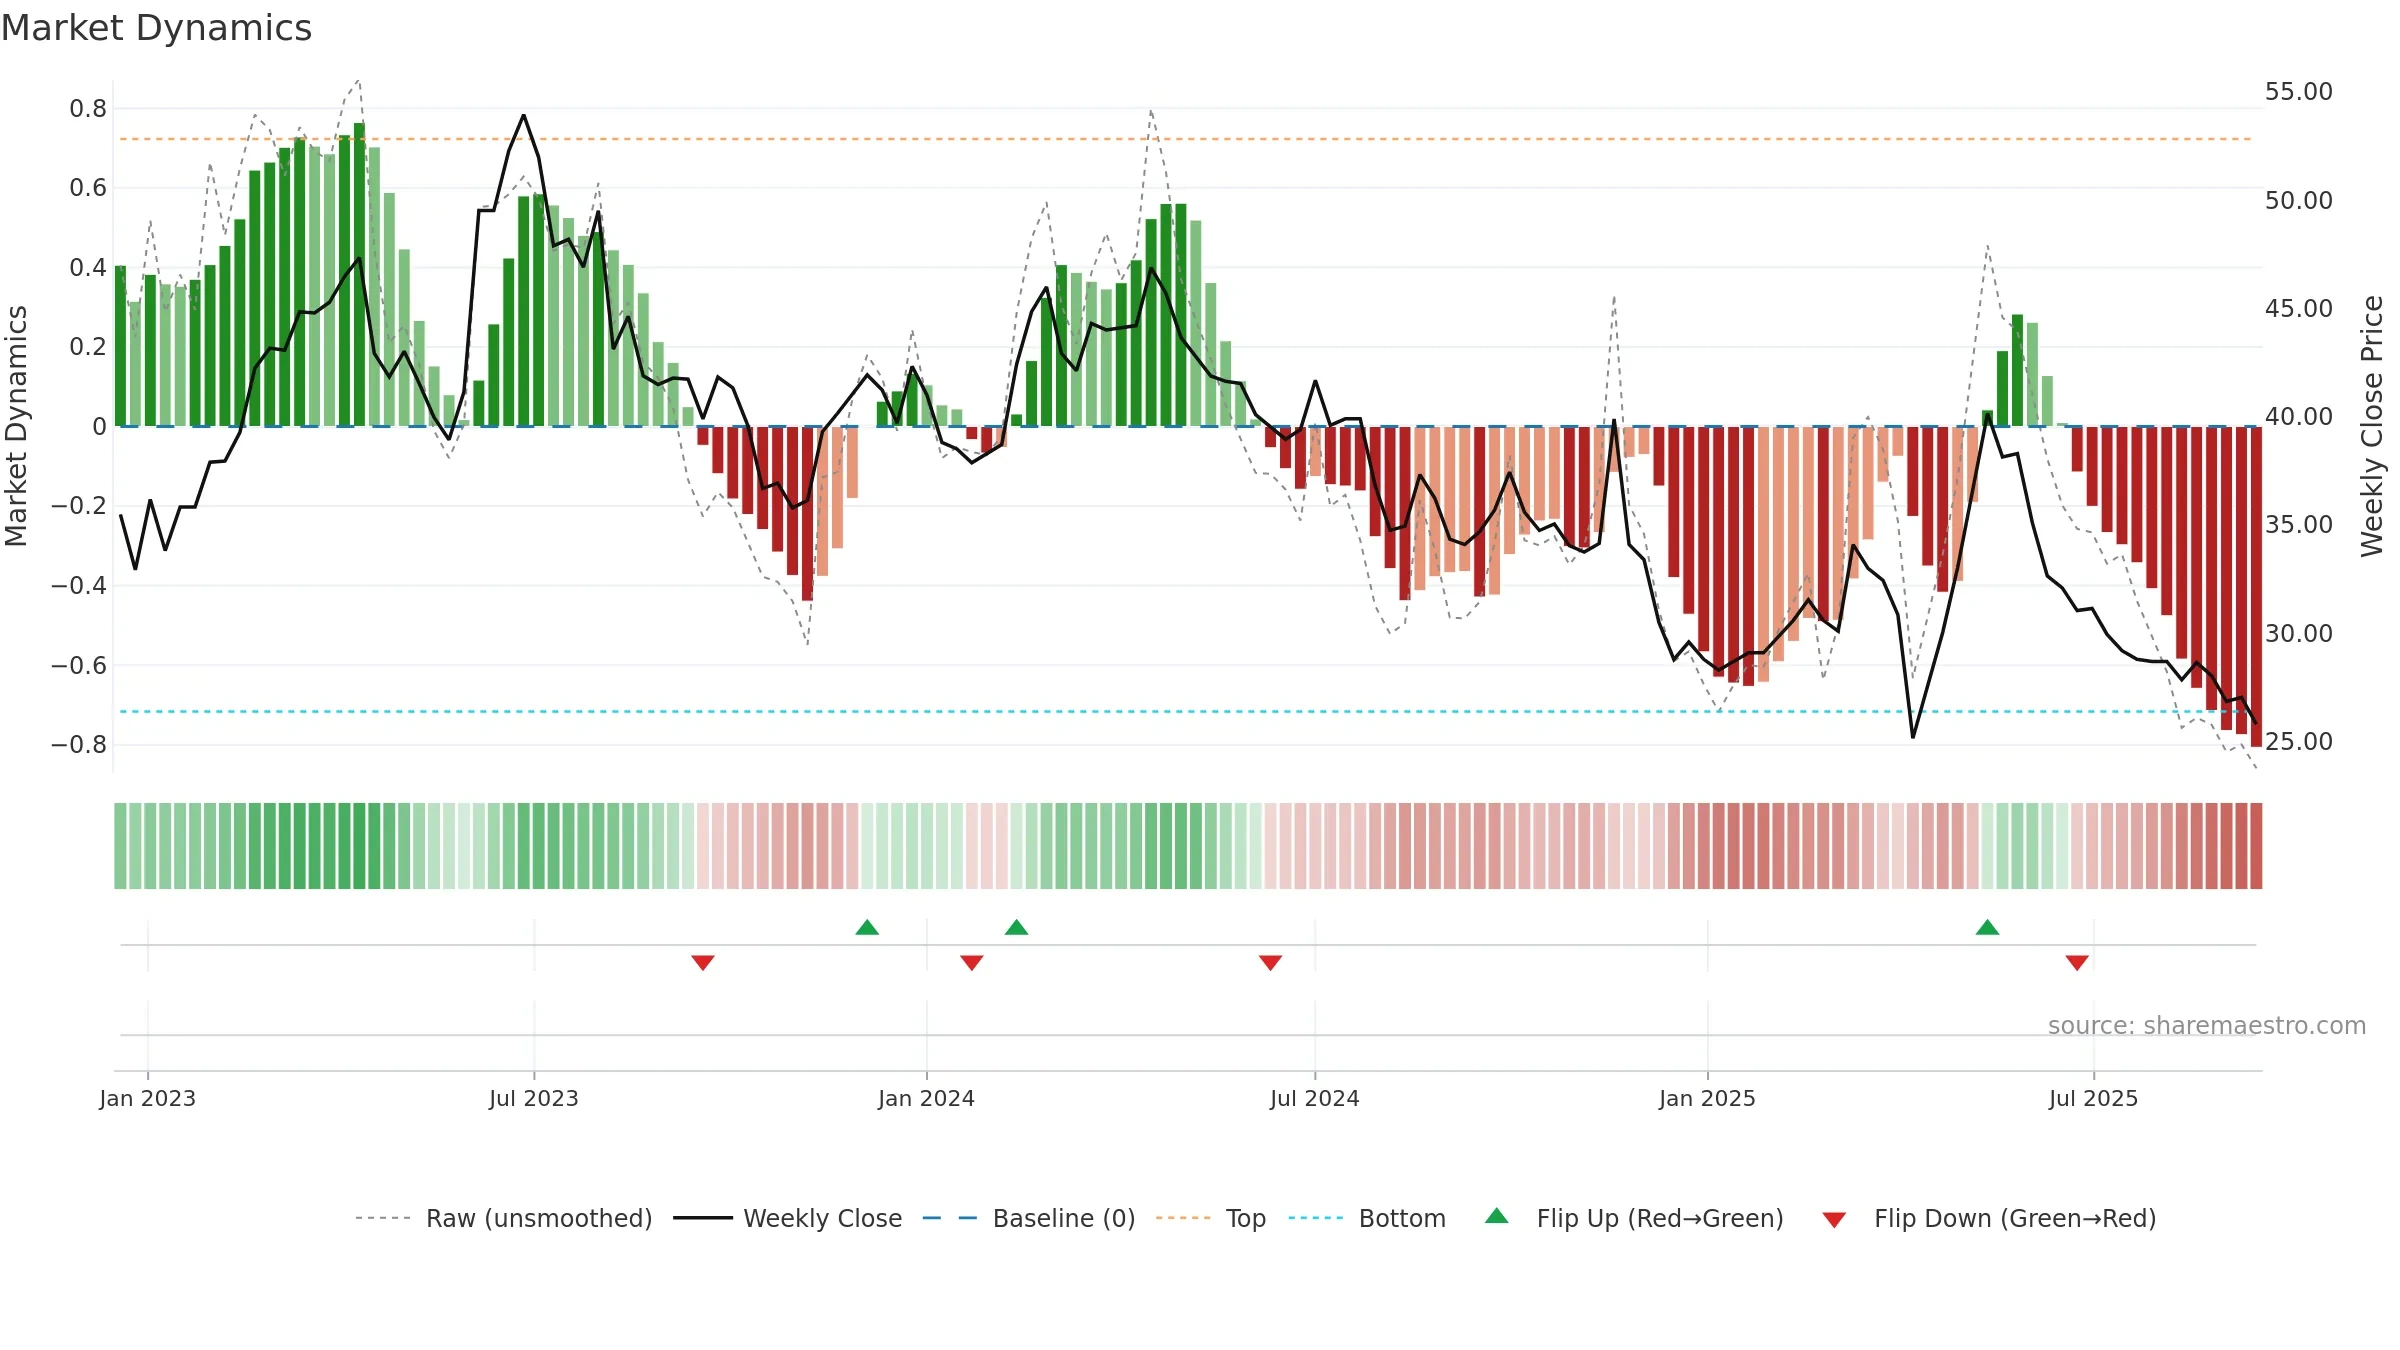Toggle the Flip Up (Red→Green) legend entry

(1634, 1218)
